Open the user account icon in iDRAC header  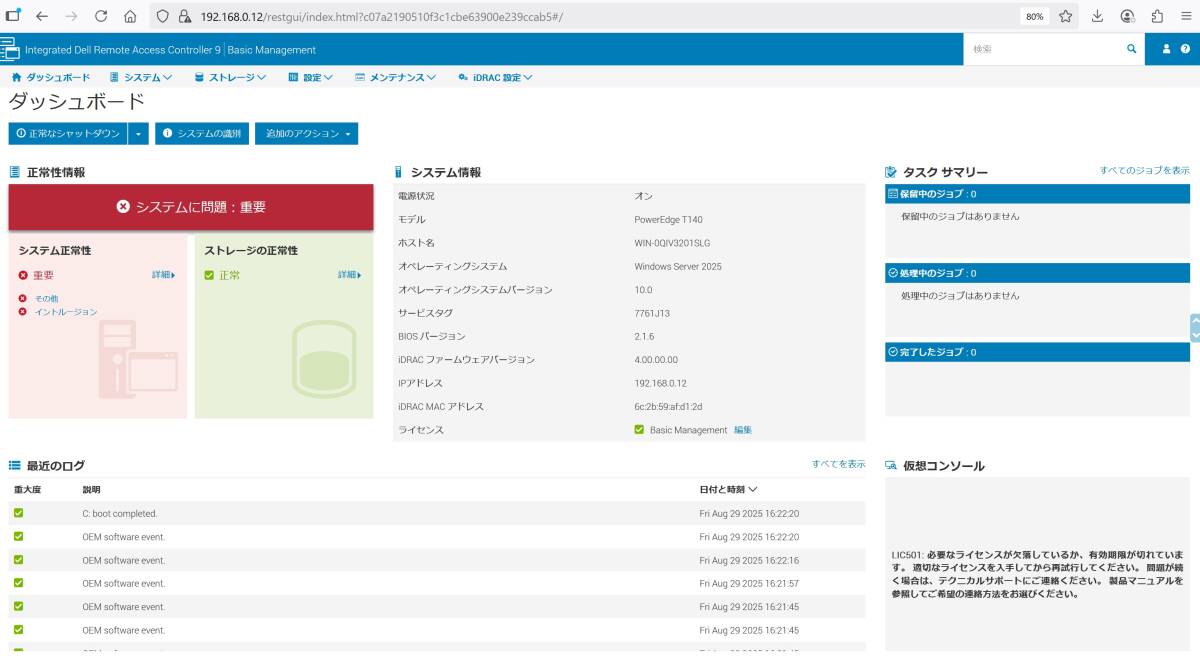(x=1166, y=49)
